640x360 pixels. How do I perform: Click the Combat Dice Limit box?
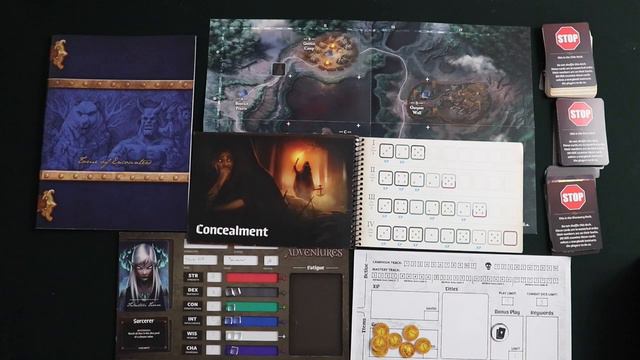(542, 302)
